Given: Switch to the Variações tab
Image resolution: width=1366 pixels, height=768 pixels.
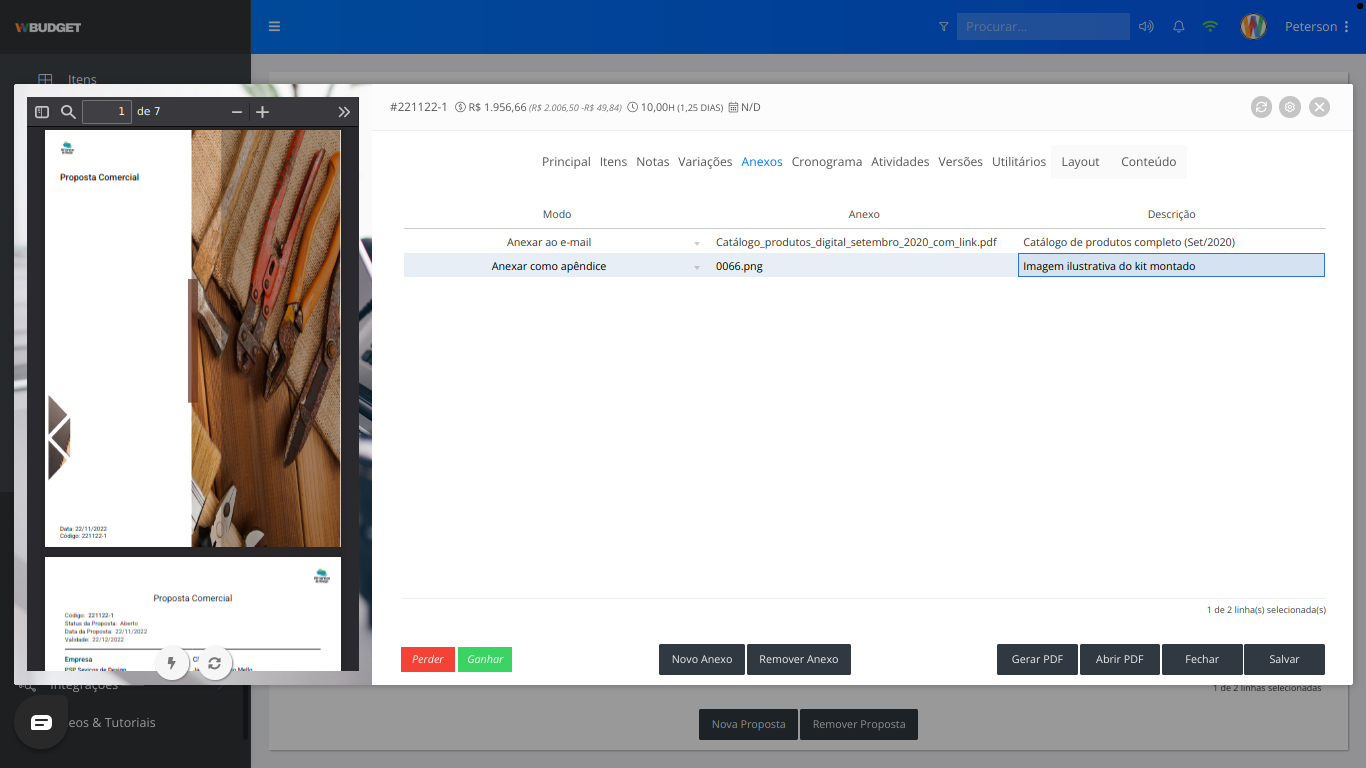Looking at the screenshot, I should (x=705, y=162).
